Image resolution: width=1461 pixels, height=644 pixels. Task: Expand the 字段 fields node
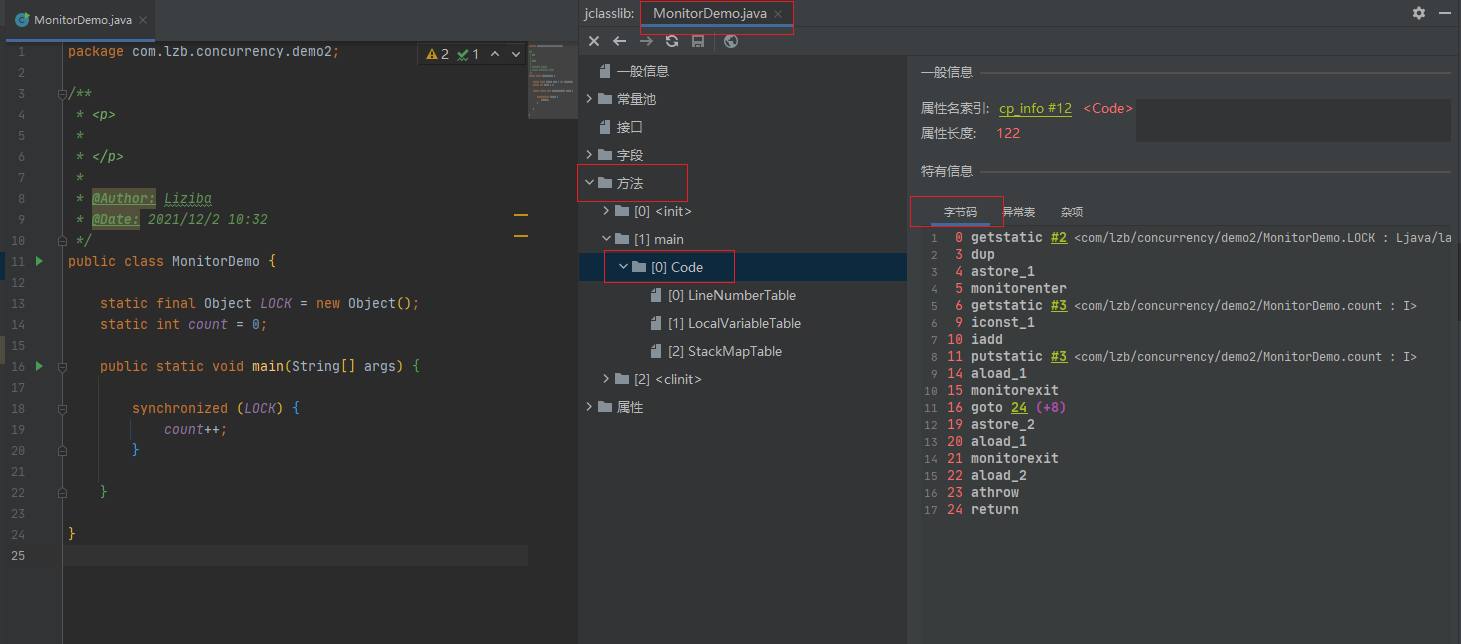click(590, 155)
